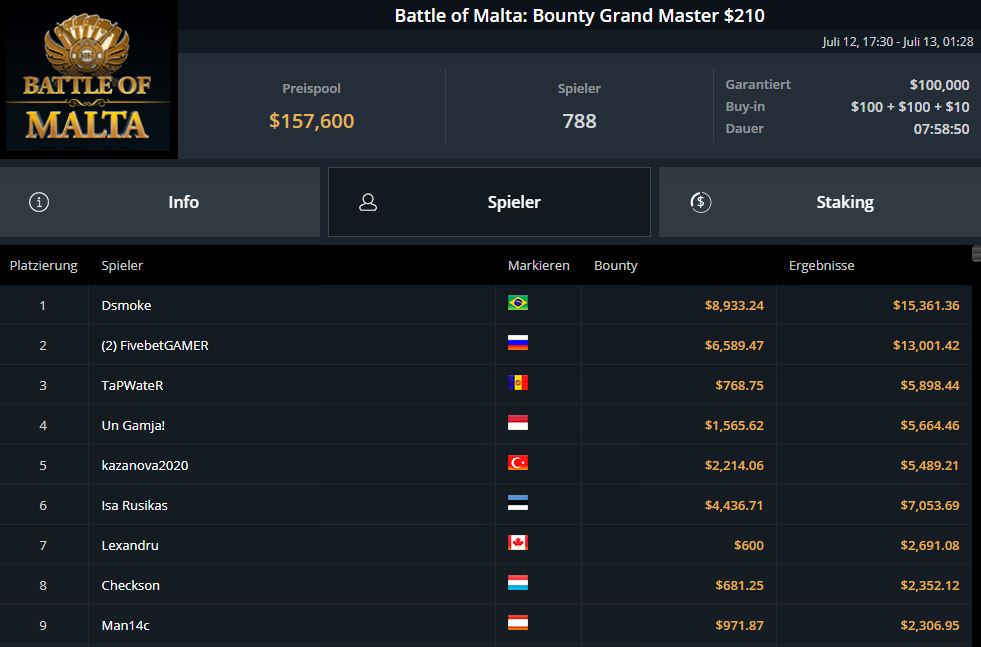This screenshot has width=981, height=647.
Task: Click the Turkish flag for kazanova2020
Action: coord(517,463)
